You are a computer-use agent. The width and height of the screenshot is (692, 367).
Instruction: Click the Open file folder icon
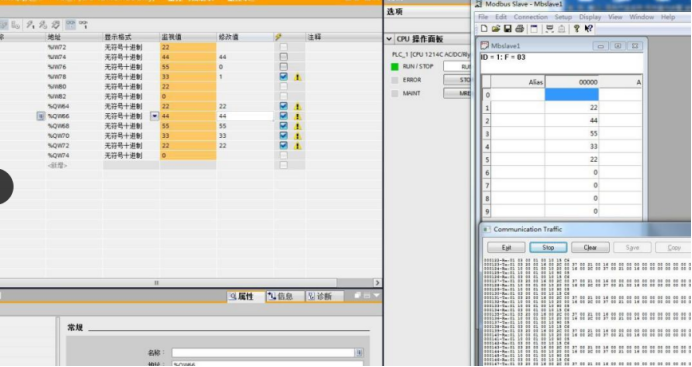click(x=496, y=29)
